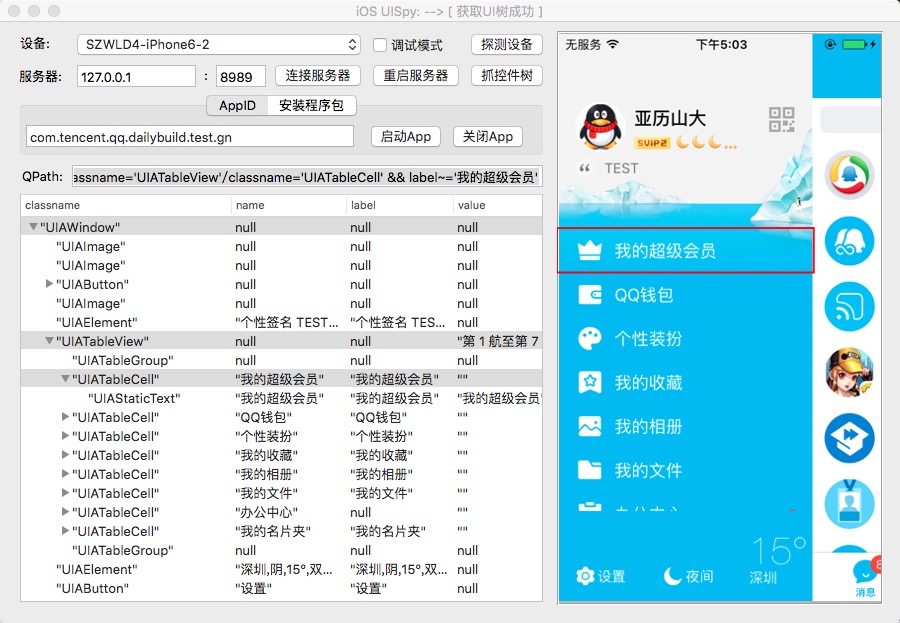Tap the QR code icon beside profile name

coord(781,120)
